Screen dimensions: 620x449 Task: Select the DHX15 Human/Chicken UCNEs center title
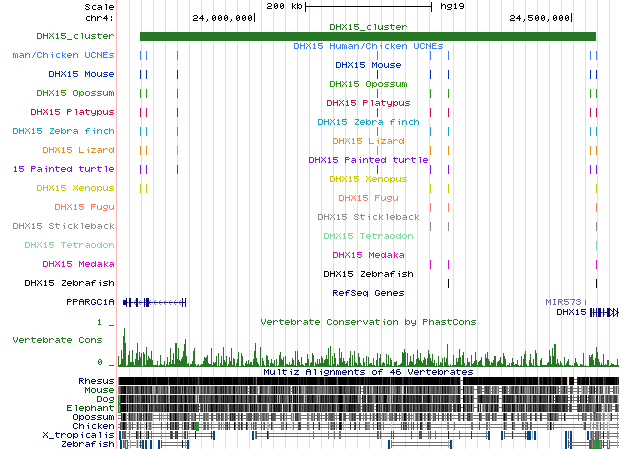click(368, 46)
